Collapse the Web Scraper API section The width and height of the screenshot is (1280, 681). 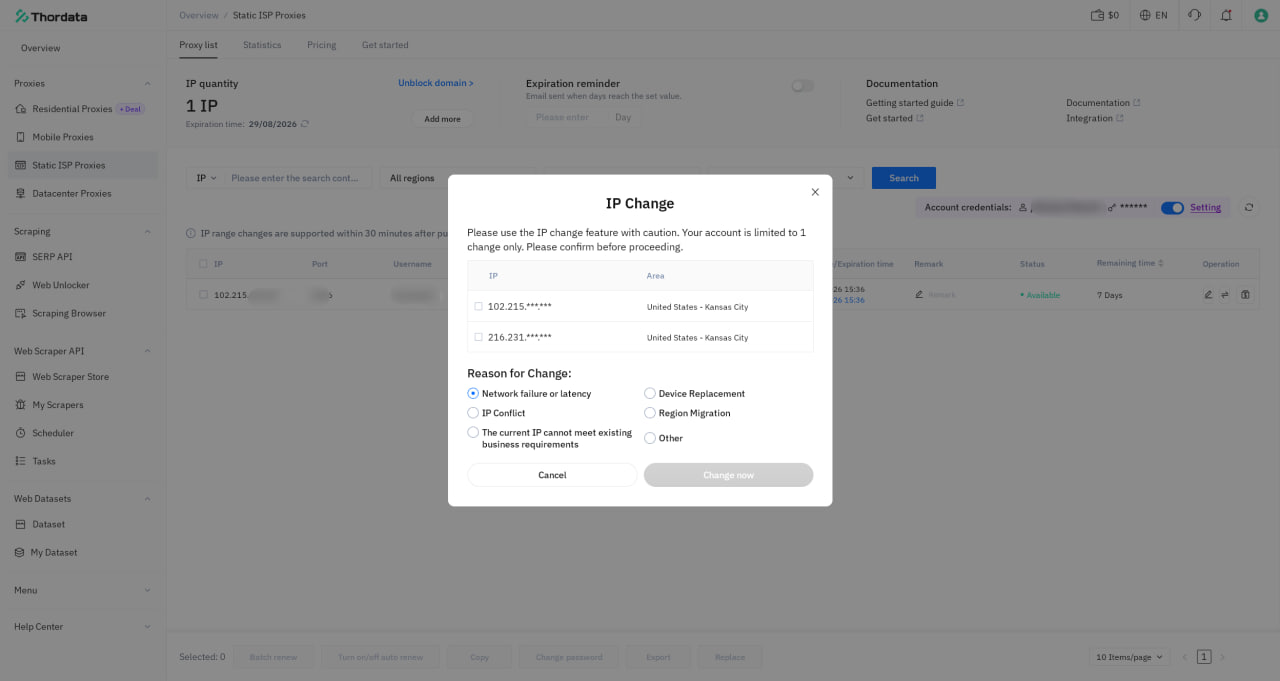click(x=147, y=351)
